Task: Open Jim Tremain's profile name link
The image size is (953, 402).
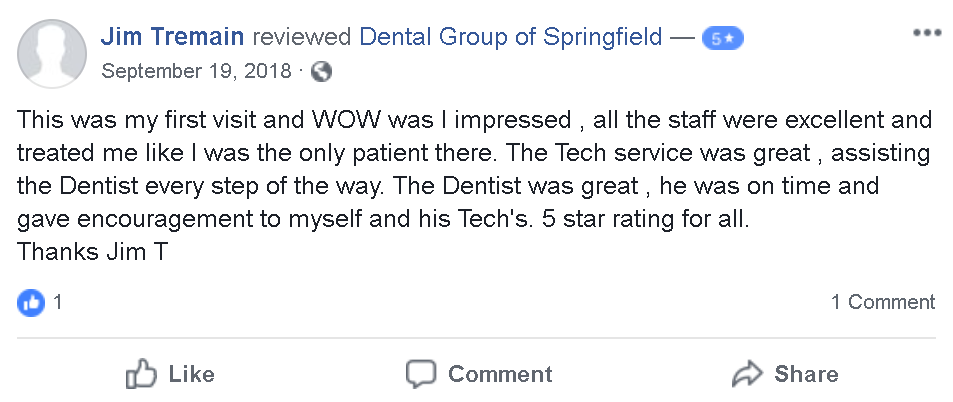Action: 173,38
